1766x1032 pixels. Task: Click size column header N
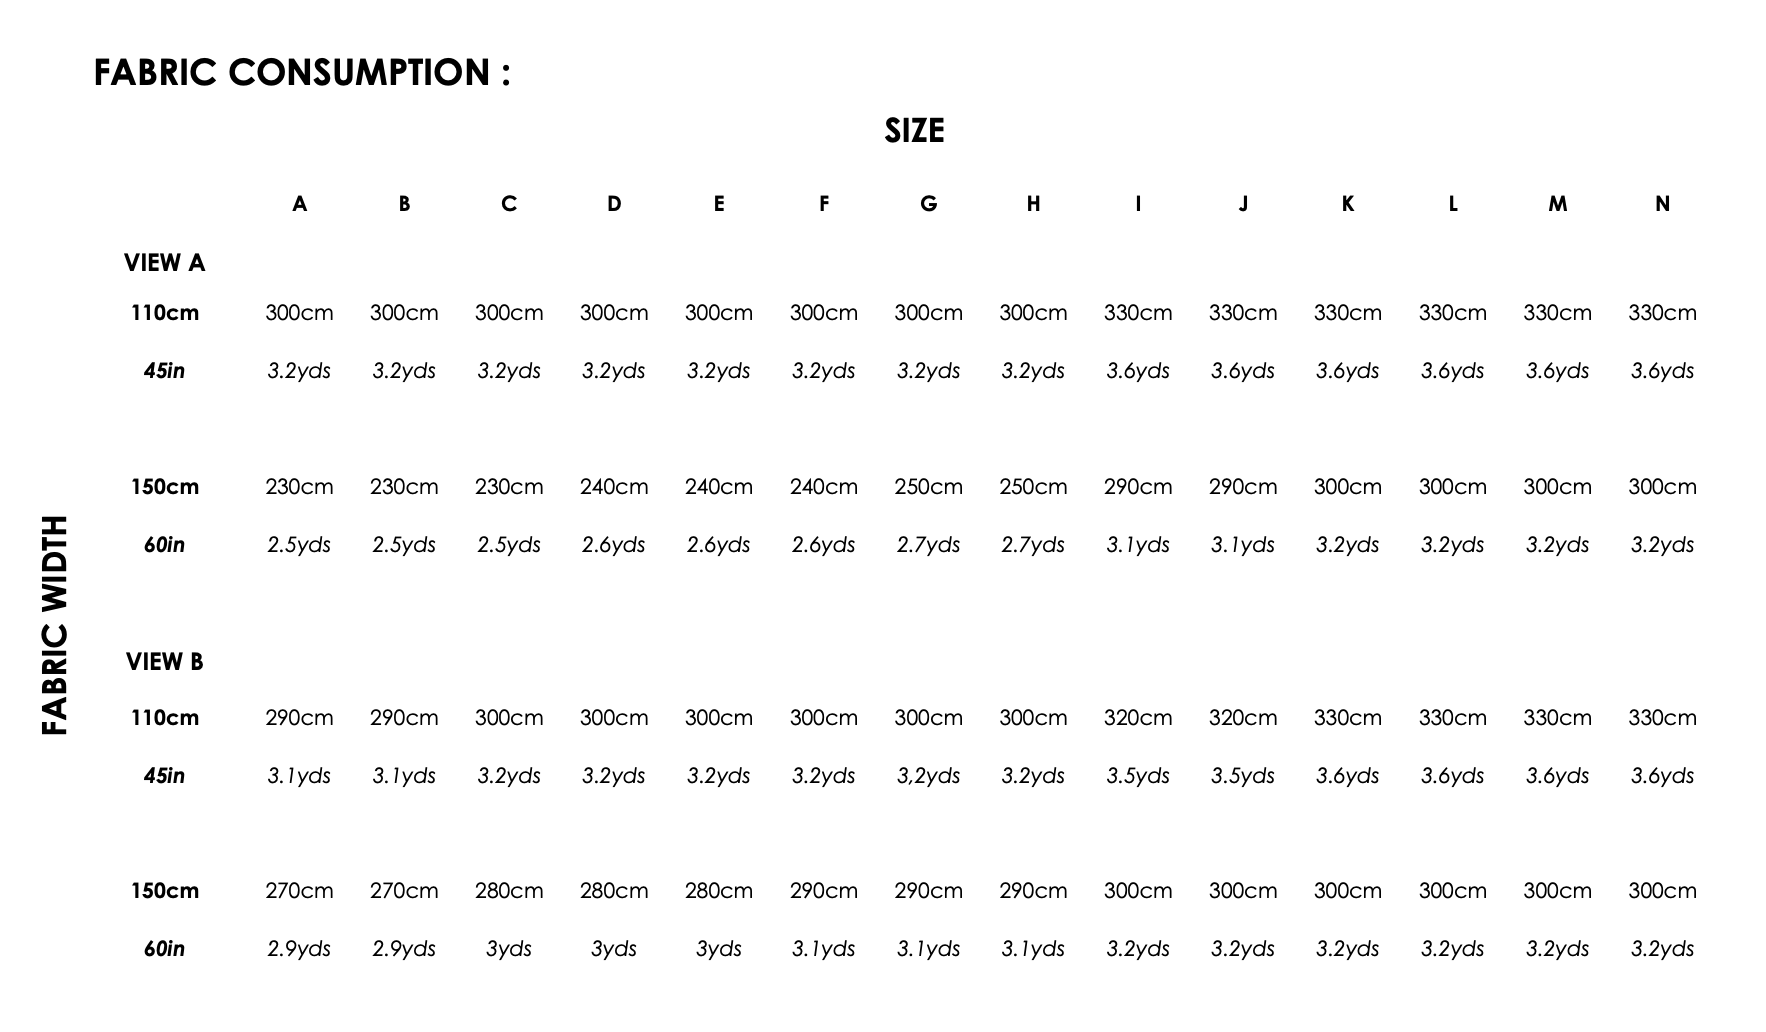(x=1662, y=204)
